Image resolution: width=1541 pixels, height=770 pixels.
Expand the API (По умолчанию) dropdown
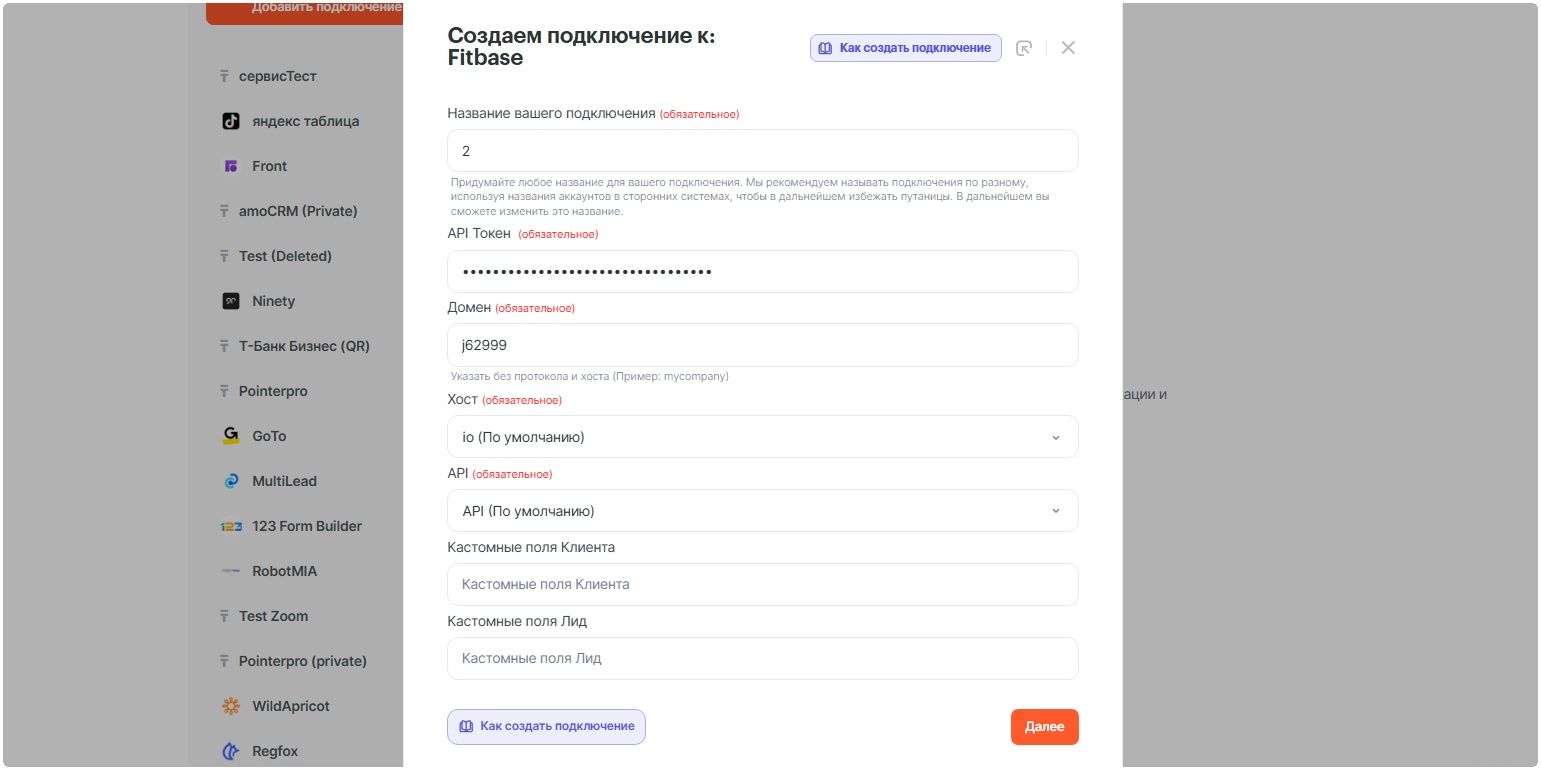[x=762, y=511]
